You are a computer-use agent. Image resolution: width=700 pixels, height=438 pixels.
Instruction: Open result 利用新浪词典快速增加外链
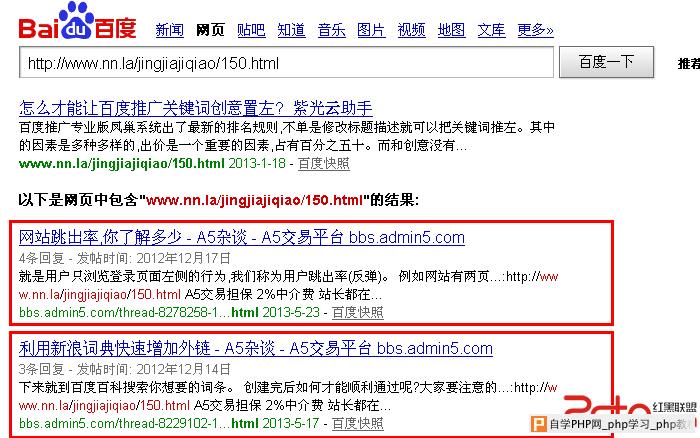coord(256,348)
